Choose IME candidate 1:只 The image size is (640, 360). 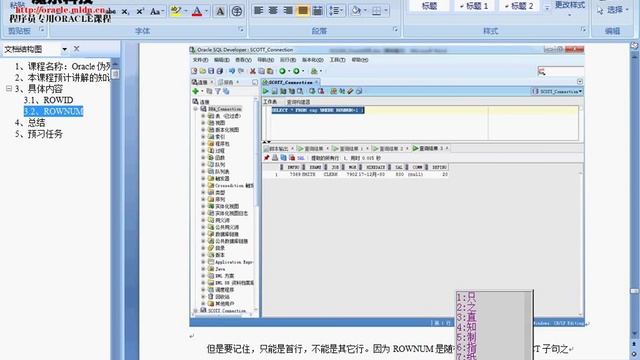coord(467,297)
